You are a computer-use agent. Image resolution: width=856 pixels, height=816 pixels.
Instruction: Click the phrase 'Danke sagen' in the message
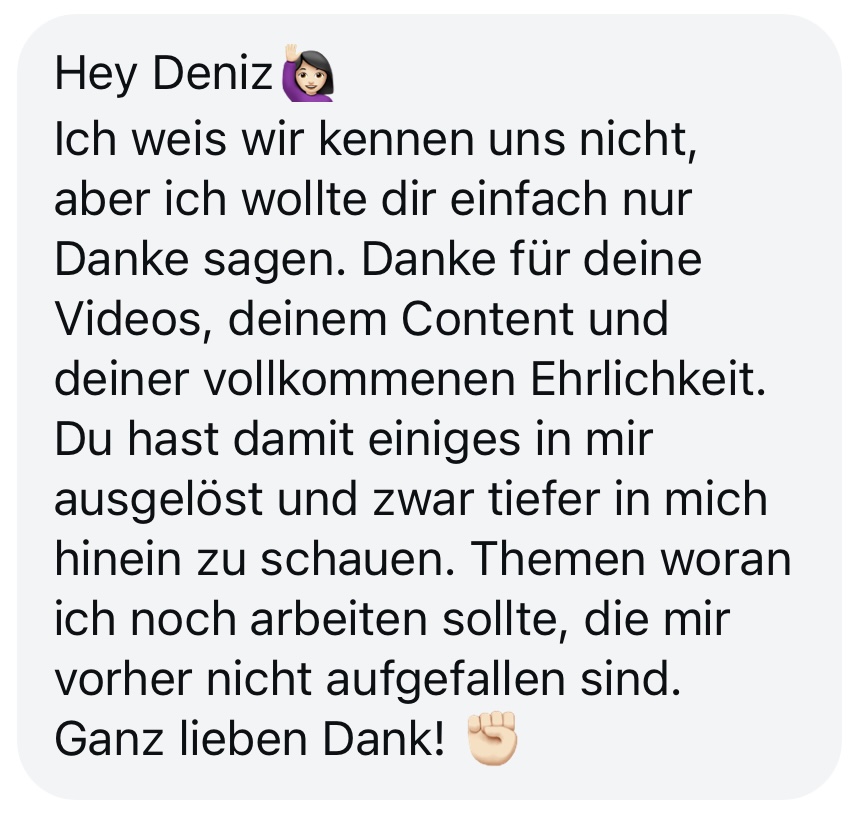[x=197, y=260]
